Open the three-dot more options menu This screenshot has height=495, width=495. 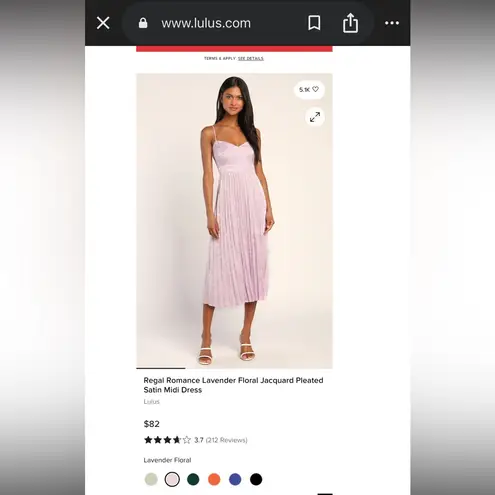point(392,23)
